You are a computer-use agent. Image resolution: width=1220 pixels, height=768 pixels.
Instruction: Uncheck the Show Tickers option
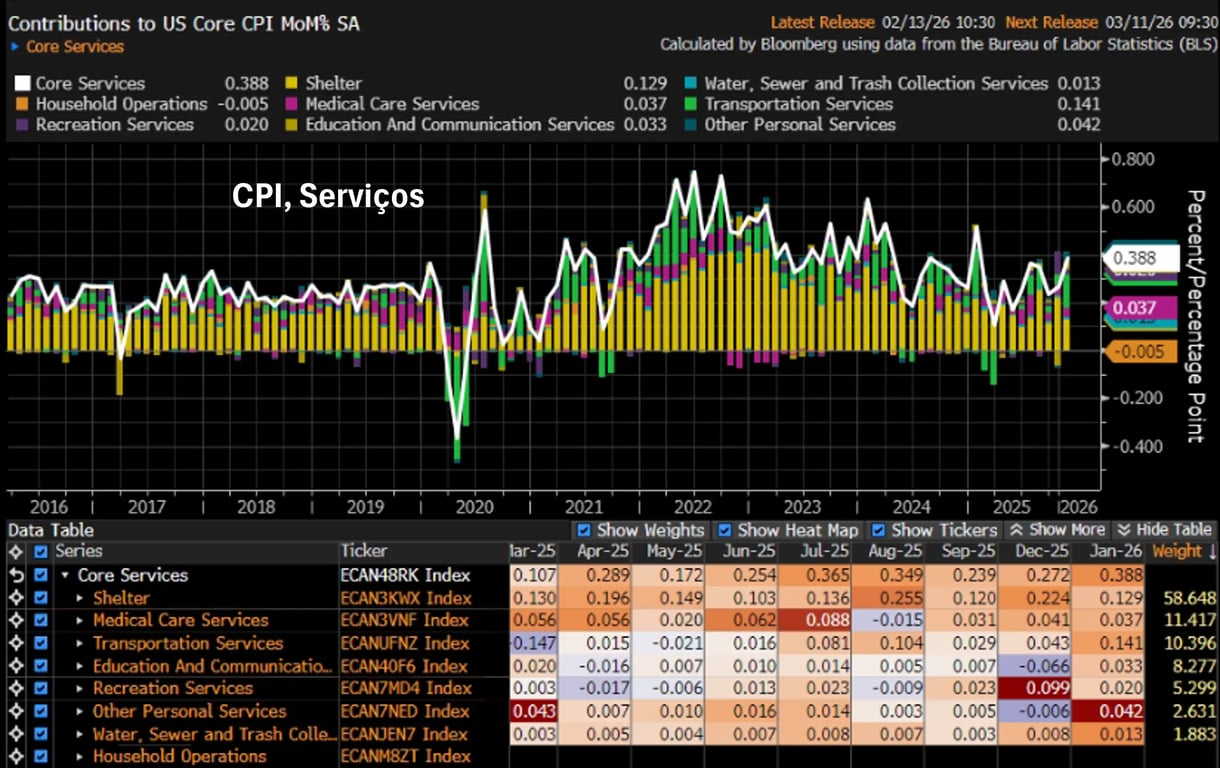click(x=878, y=530)
